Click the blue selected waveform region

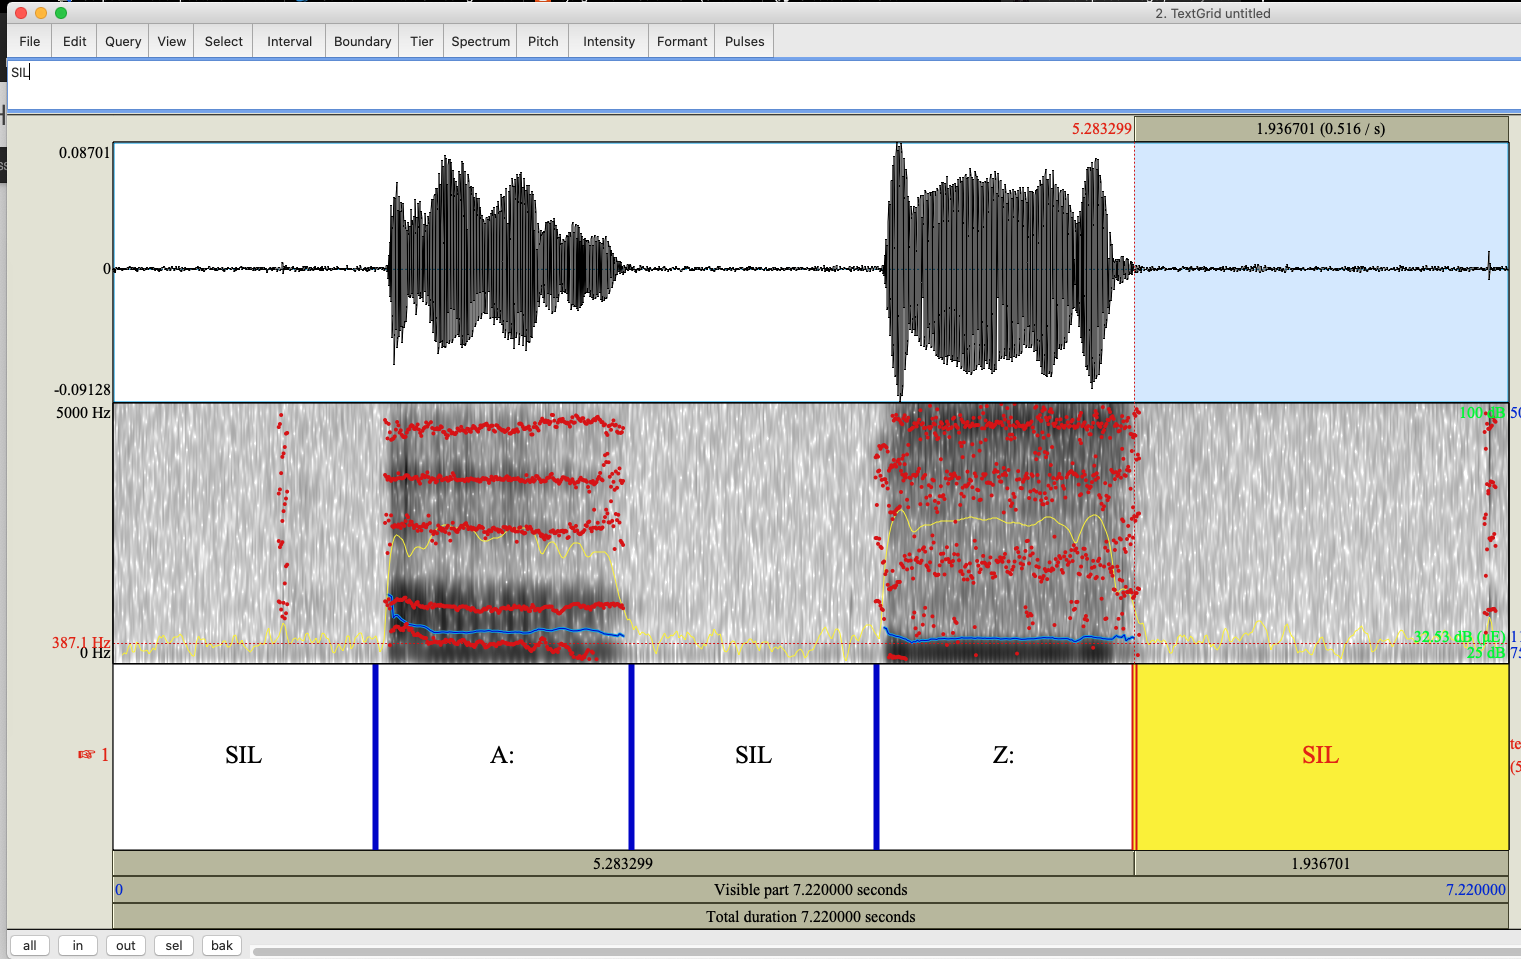[1321, 272]
